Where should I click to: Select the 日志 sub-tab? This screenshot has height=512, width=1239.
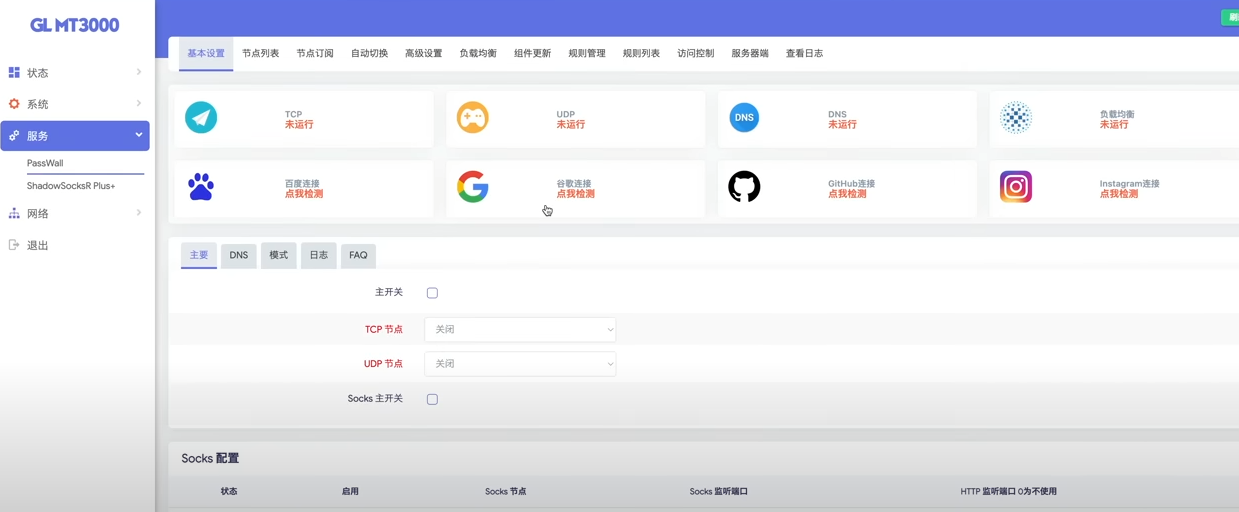(318, 255)
